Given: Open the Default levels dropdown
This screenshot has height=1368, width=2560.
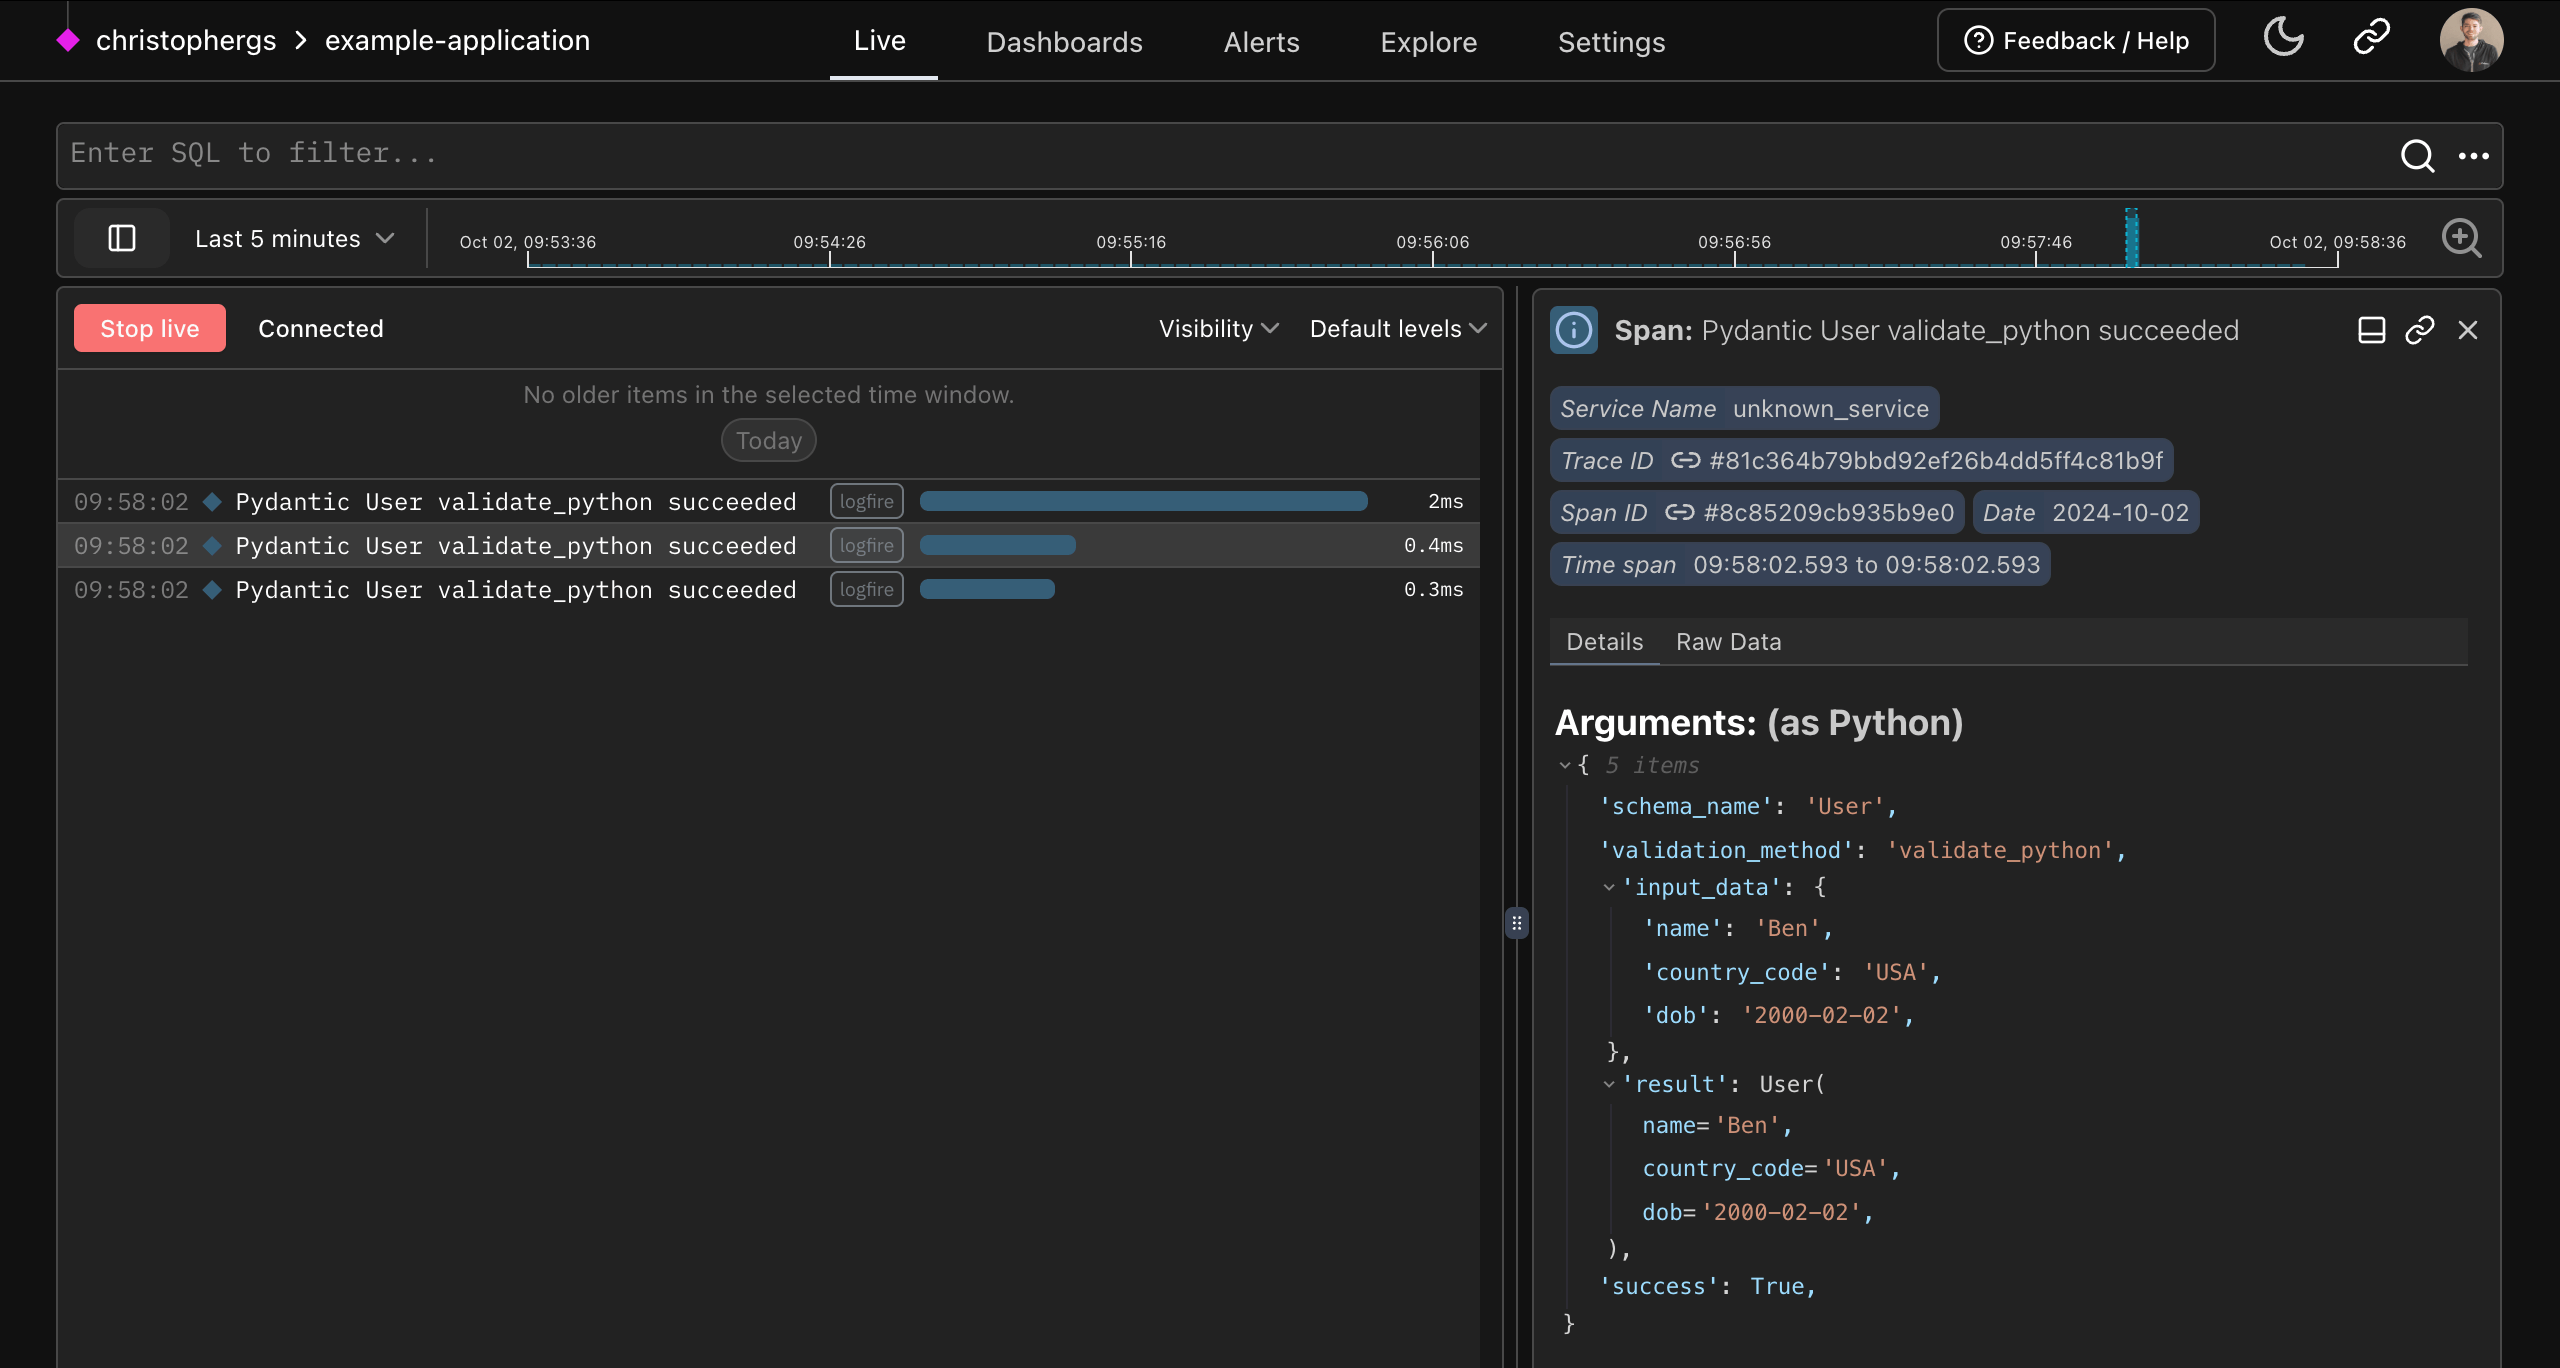Looking at the screenshot, I should (1396, 328).
